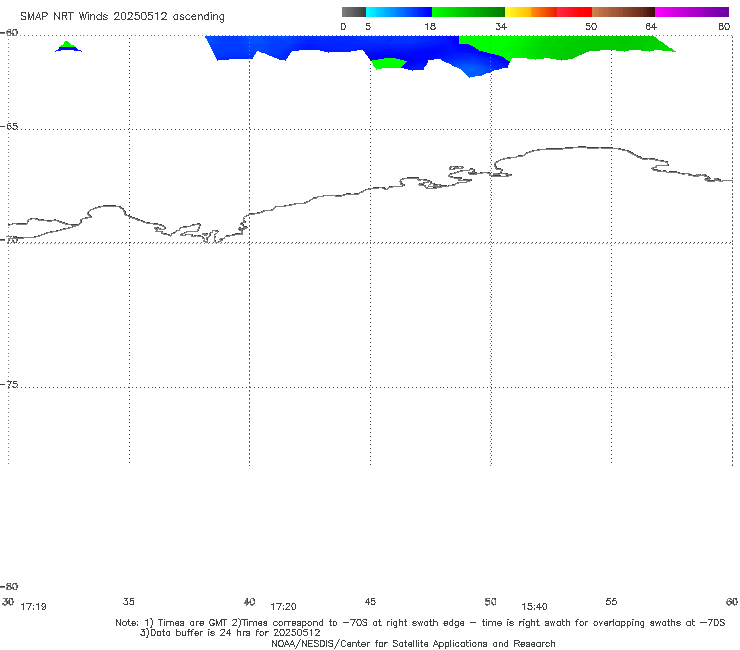
Task: Click the small green triangle patch at upper left
Action: pos(67,46)
